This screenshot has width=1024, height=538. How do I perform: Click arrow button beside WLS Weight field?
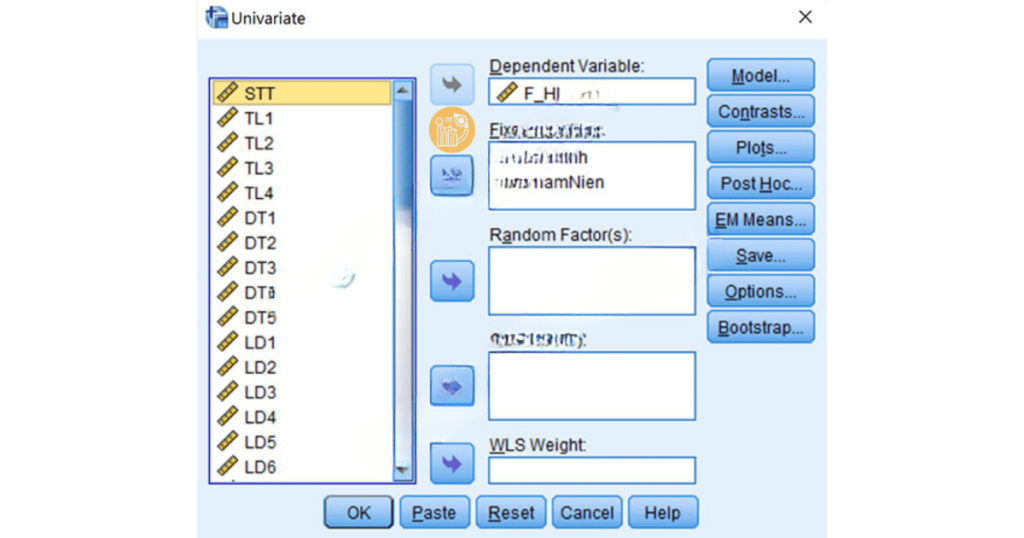tap(451, 463)
